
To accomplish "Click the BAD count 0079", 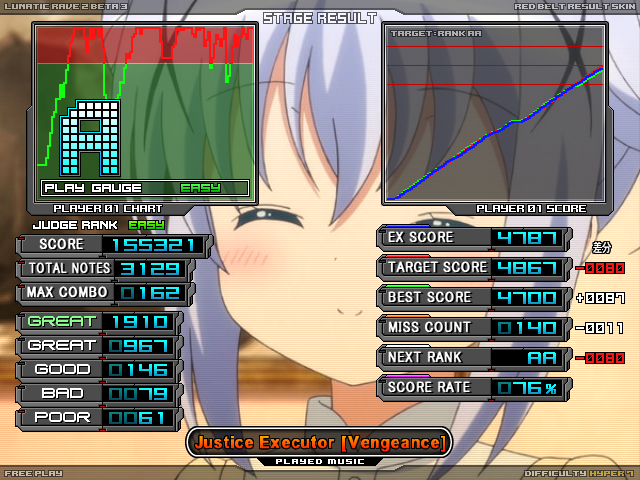I will click(139, 393).
